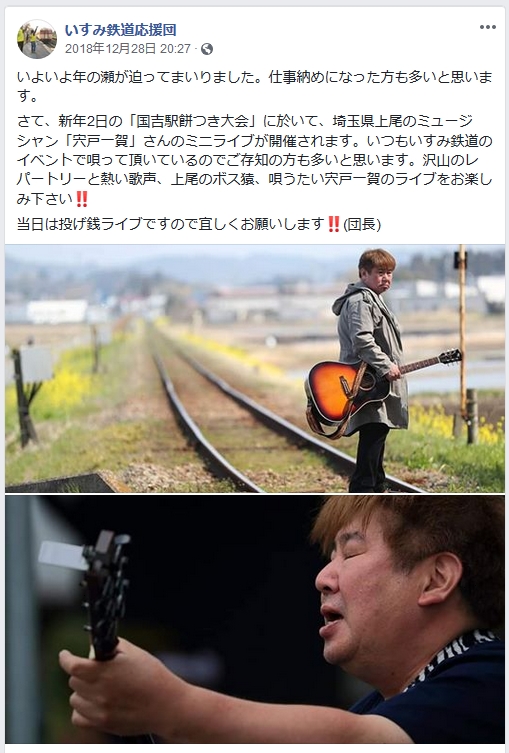Screen dimensions: 509x753
Task: Click the sunburst acoustic guitar in railway photo
Action: 347,389
